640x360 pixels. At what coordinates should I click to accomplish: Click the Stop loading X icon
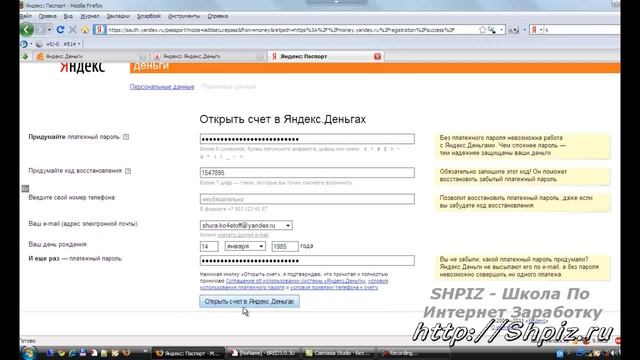click(73, 30)
